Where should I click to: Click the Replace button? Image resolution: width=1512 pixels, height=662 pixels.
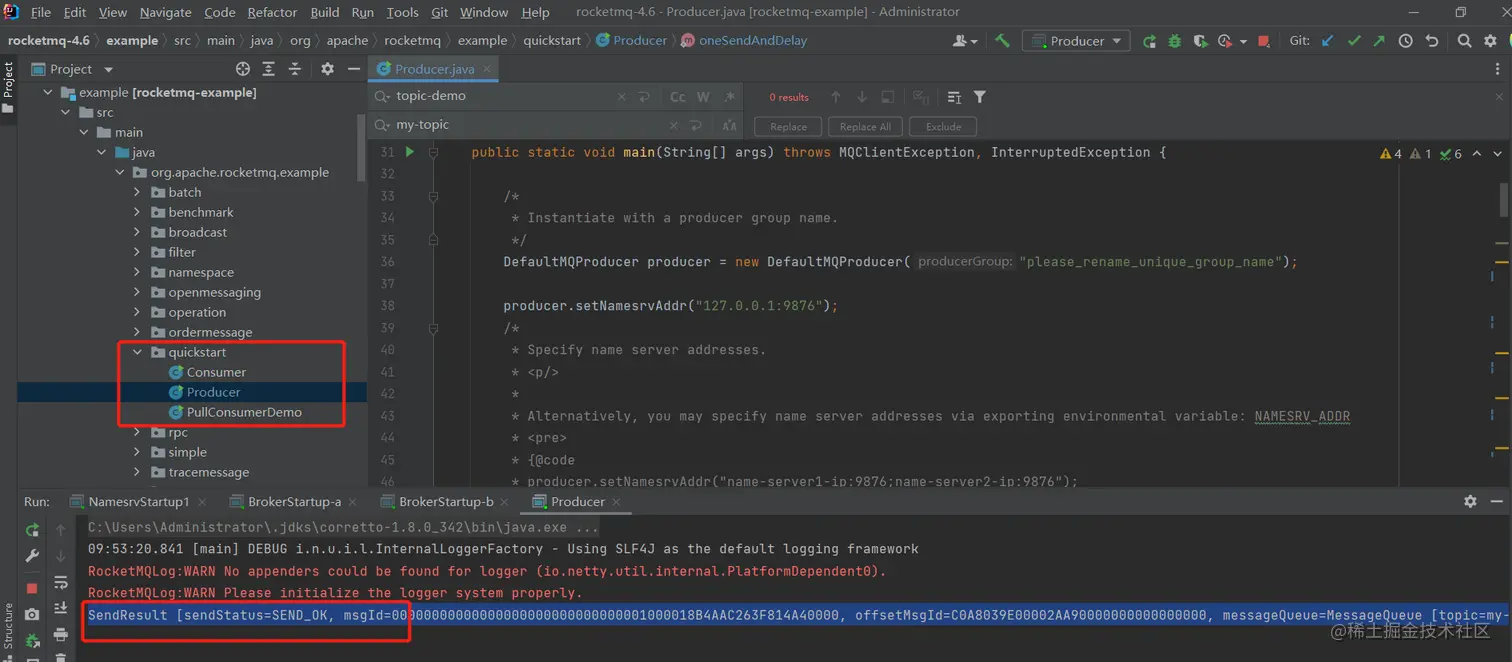tap(788, 126)
